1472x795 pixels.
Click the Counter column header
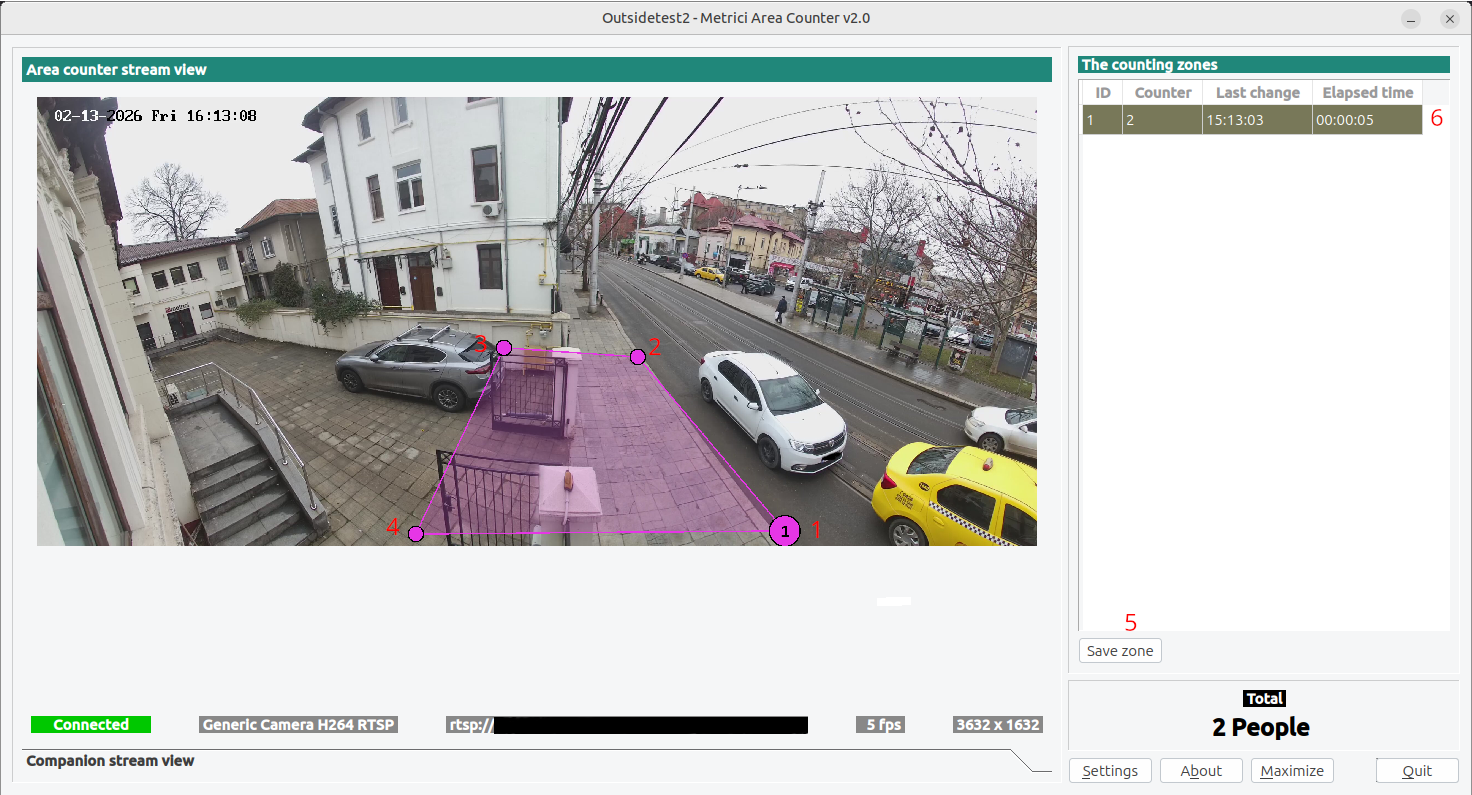(1163, 92)
